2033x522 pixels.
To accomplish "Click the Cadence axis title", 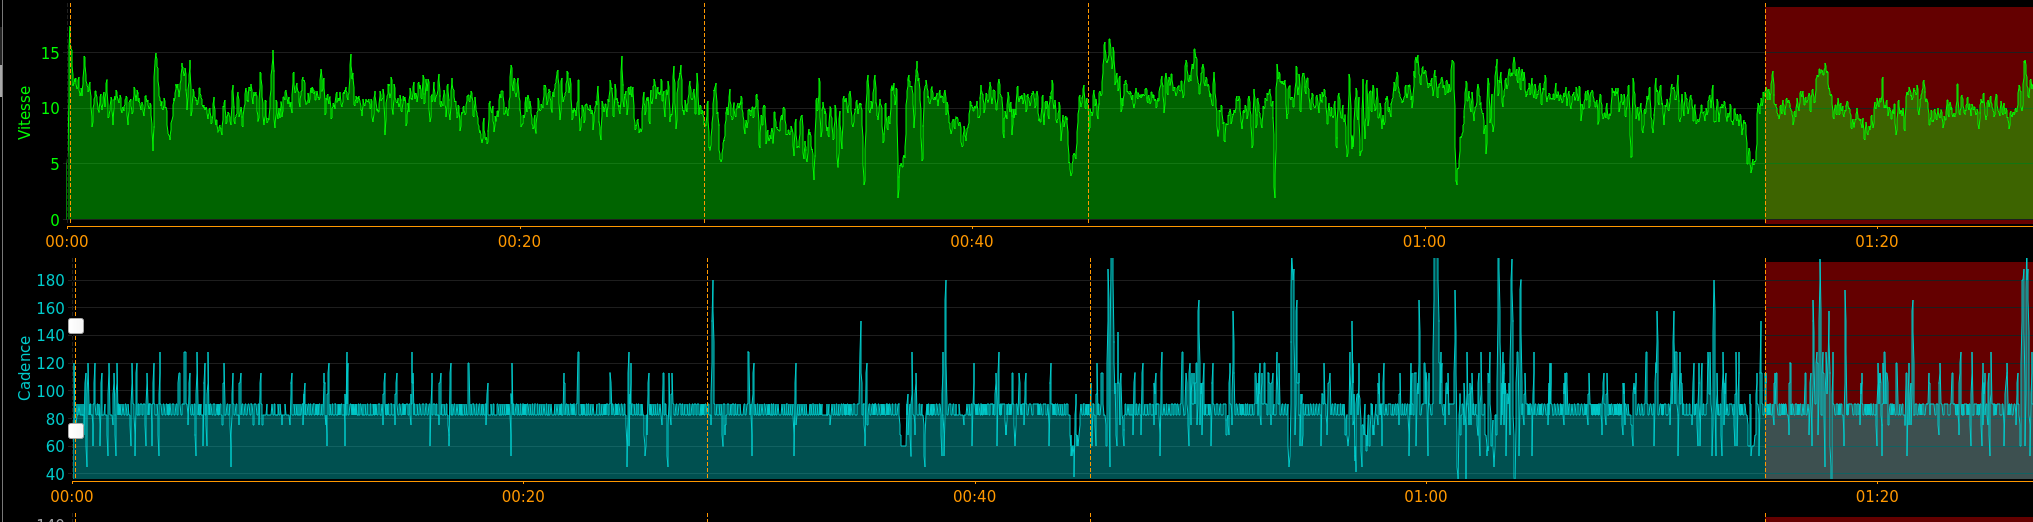I will (x=25, y=368).
